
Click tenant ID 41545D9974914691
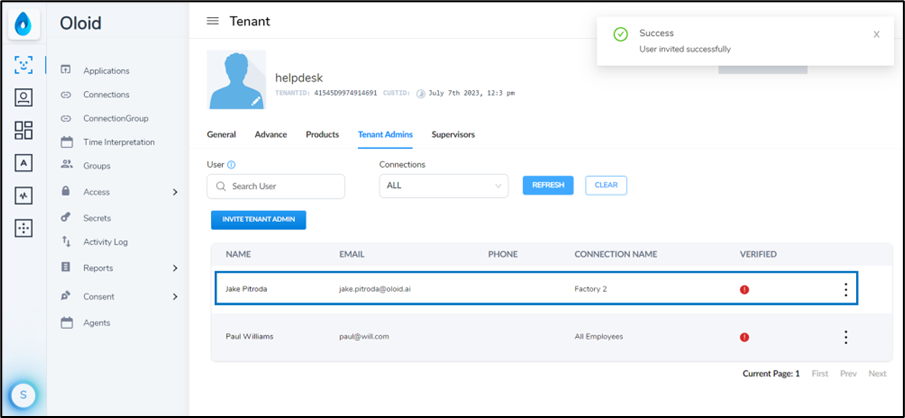[345, 93]
